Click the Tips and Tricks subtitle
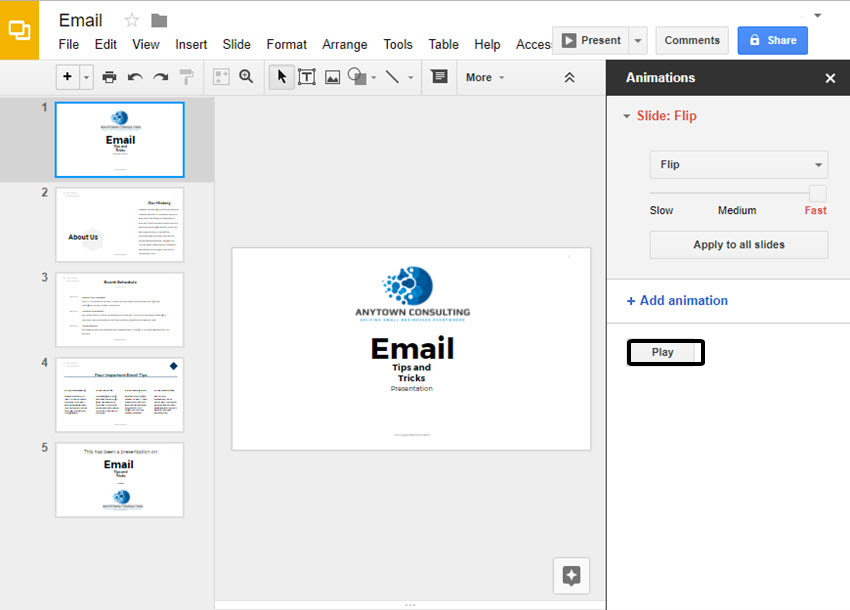 coord(411,373)
